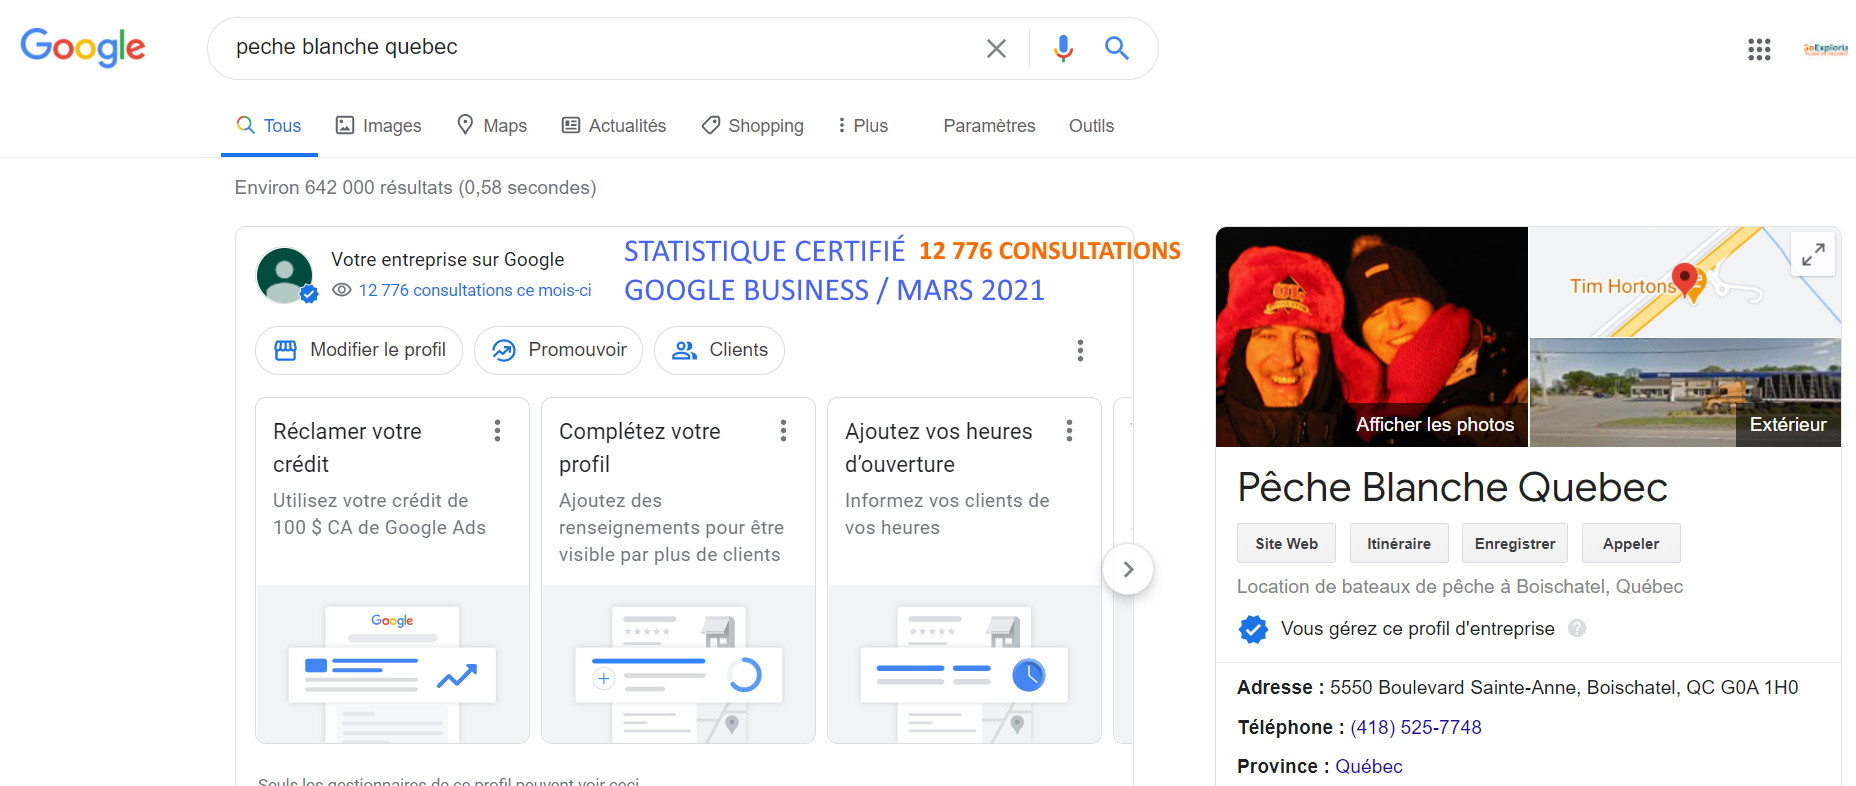Click into the search field text

point(347,47)
